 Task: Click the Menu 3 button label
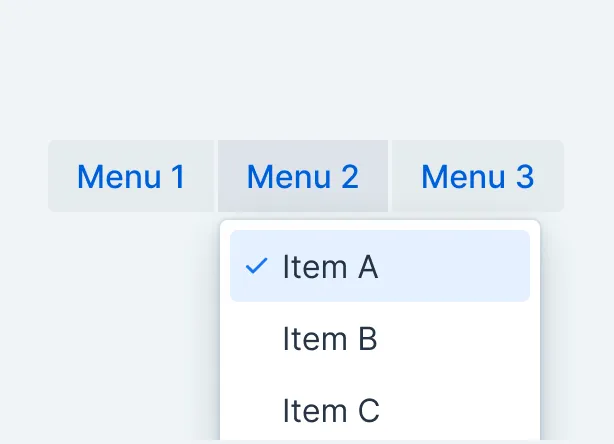(x=477, y=177)
